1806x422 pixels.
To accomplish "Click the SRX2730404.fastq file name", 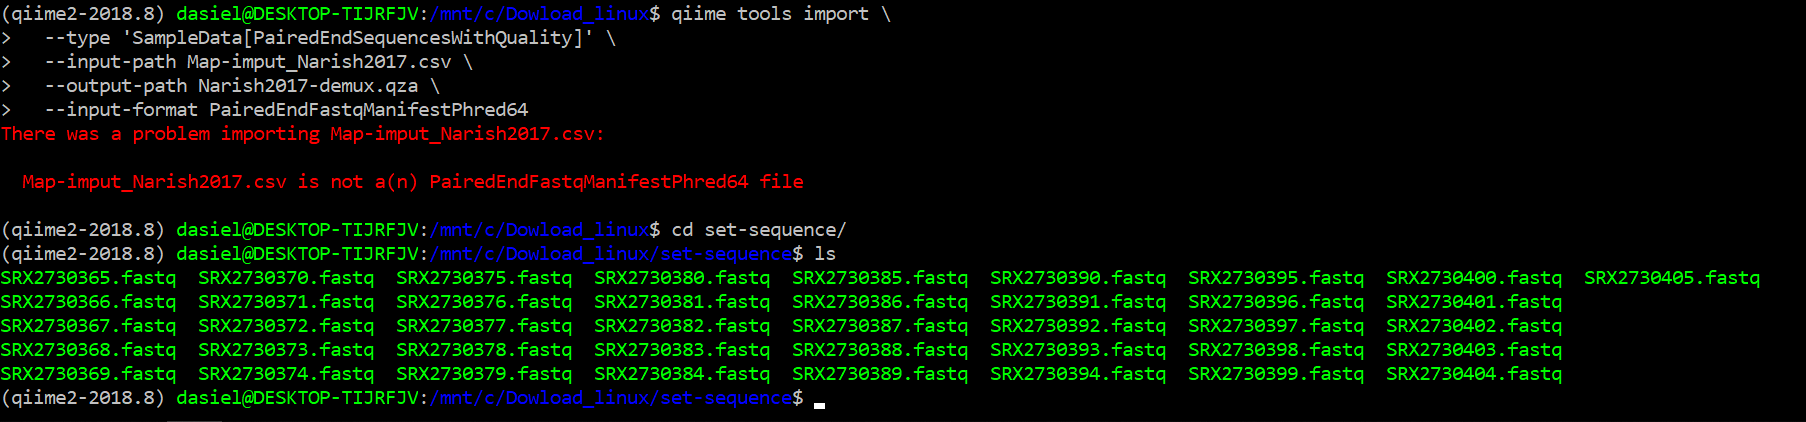I will 1473,374.
